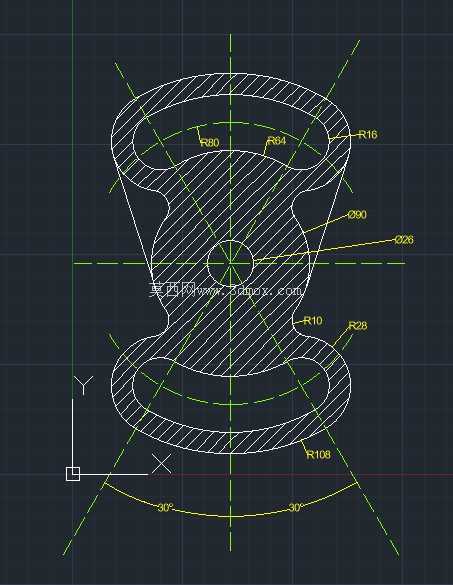Select the R80 radius dimension text

click(x=210, y=142)
